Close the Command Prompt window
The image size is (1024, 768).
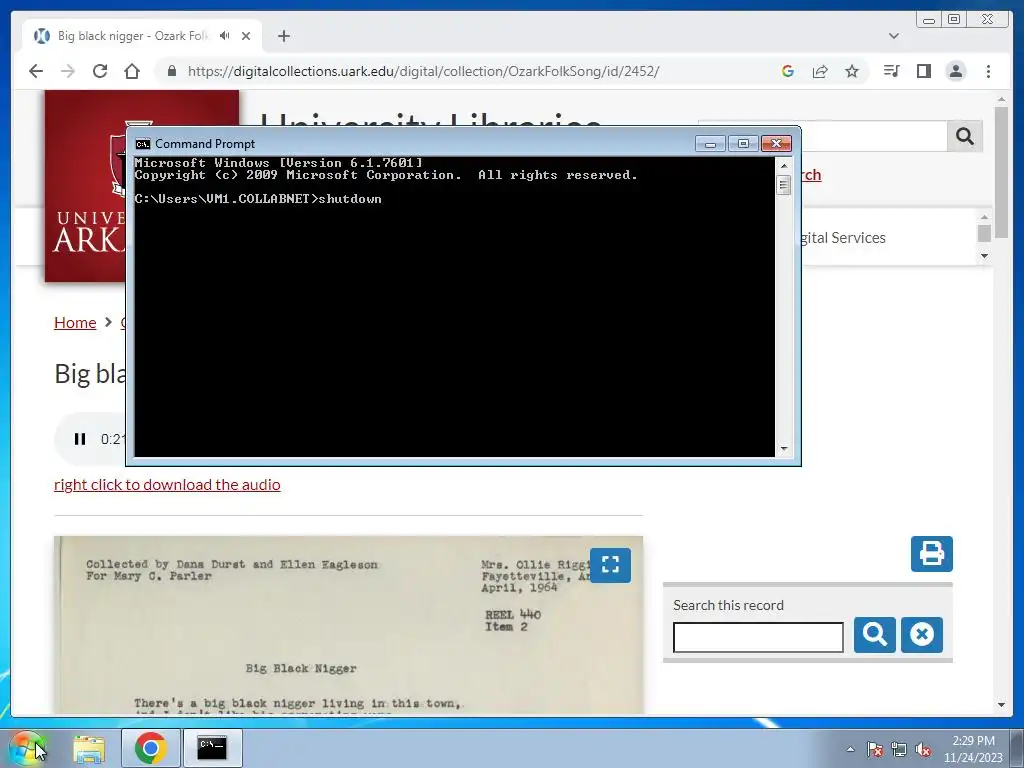click(x=776, y=144)
